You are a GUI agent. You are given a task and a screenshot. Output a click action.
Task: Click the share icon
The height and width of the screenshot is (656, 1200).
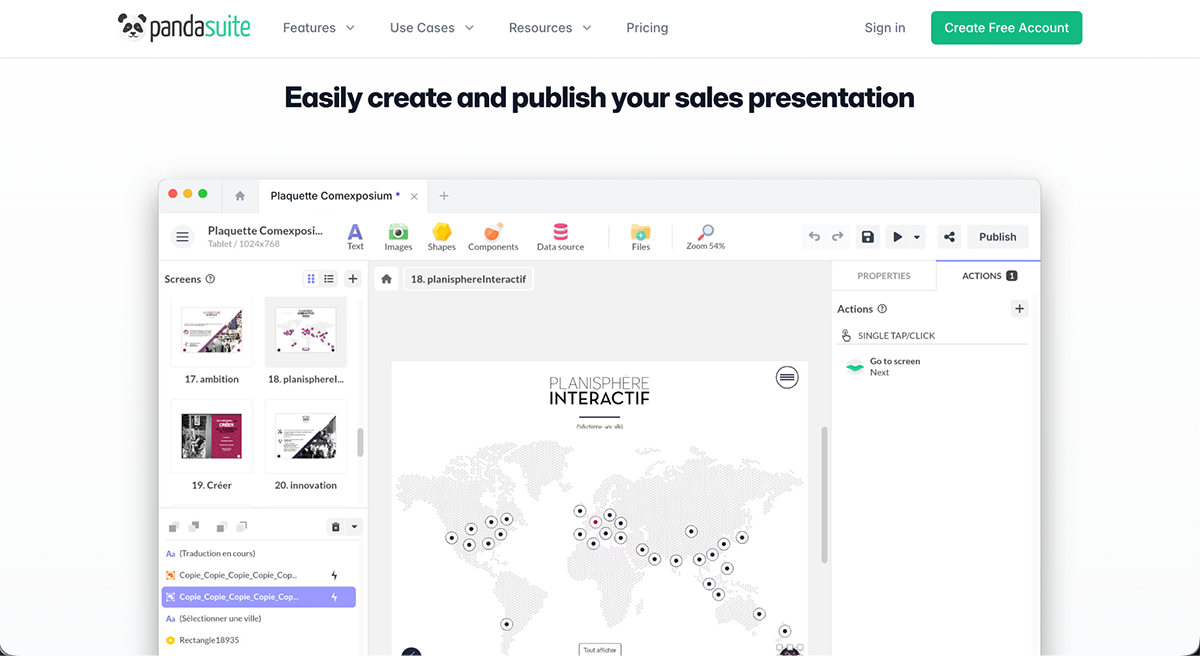click(949, 237)
